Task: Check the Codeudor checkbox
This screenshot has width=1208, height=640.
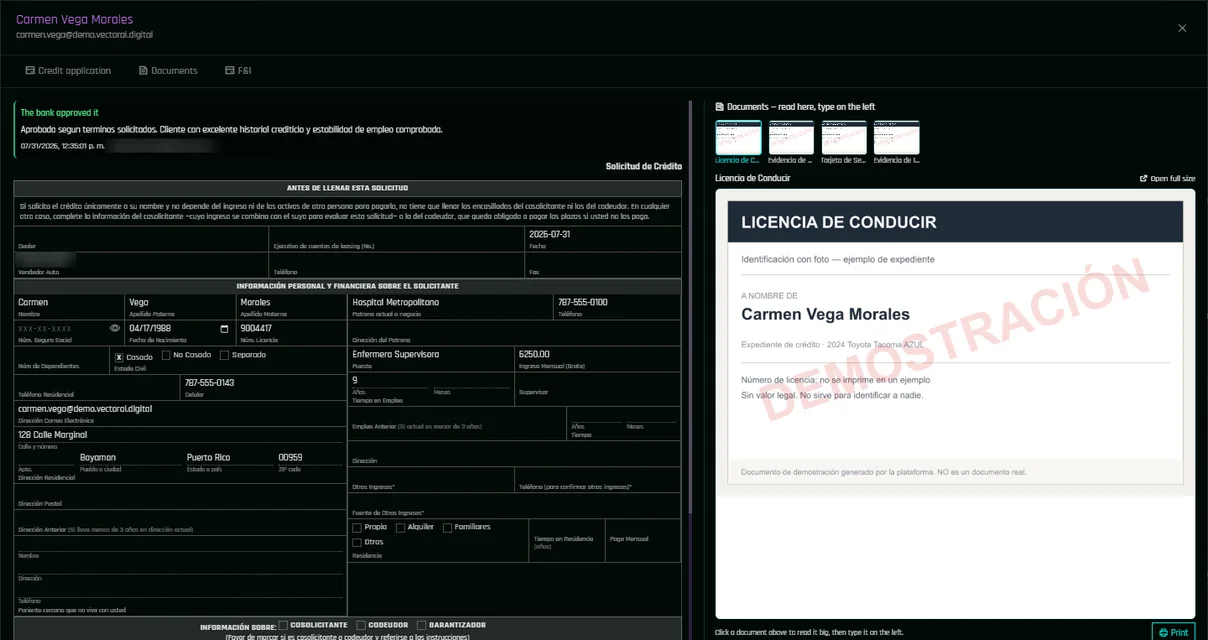Action: tap(361, 625)
